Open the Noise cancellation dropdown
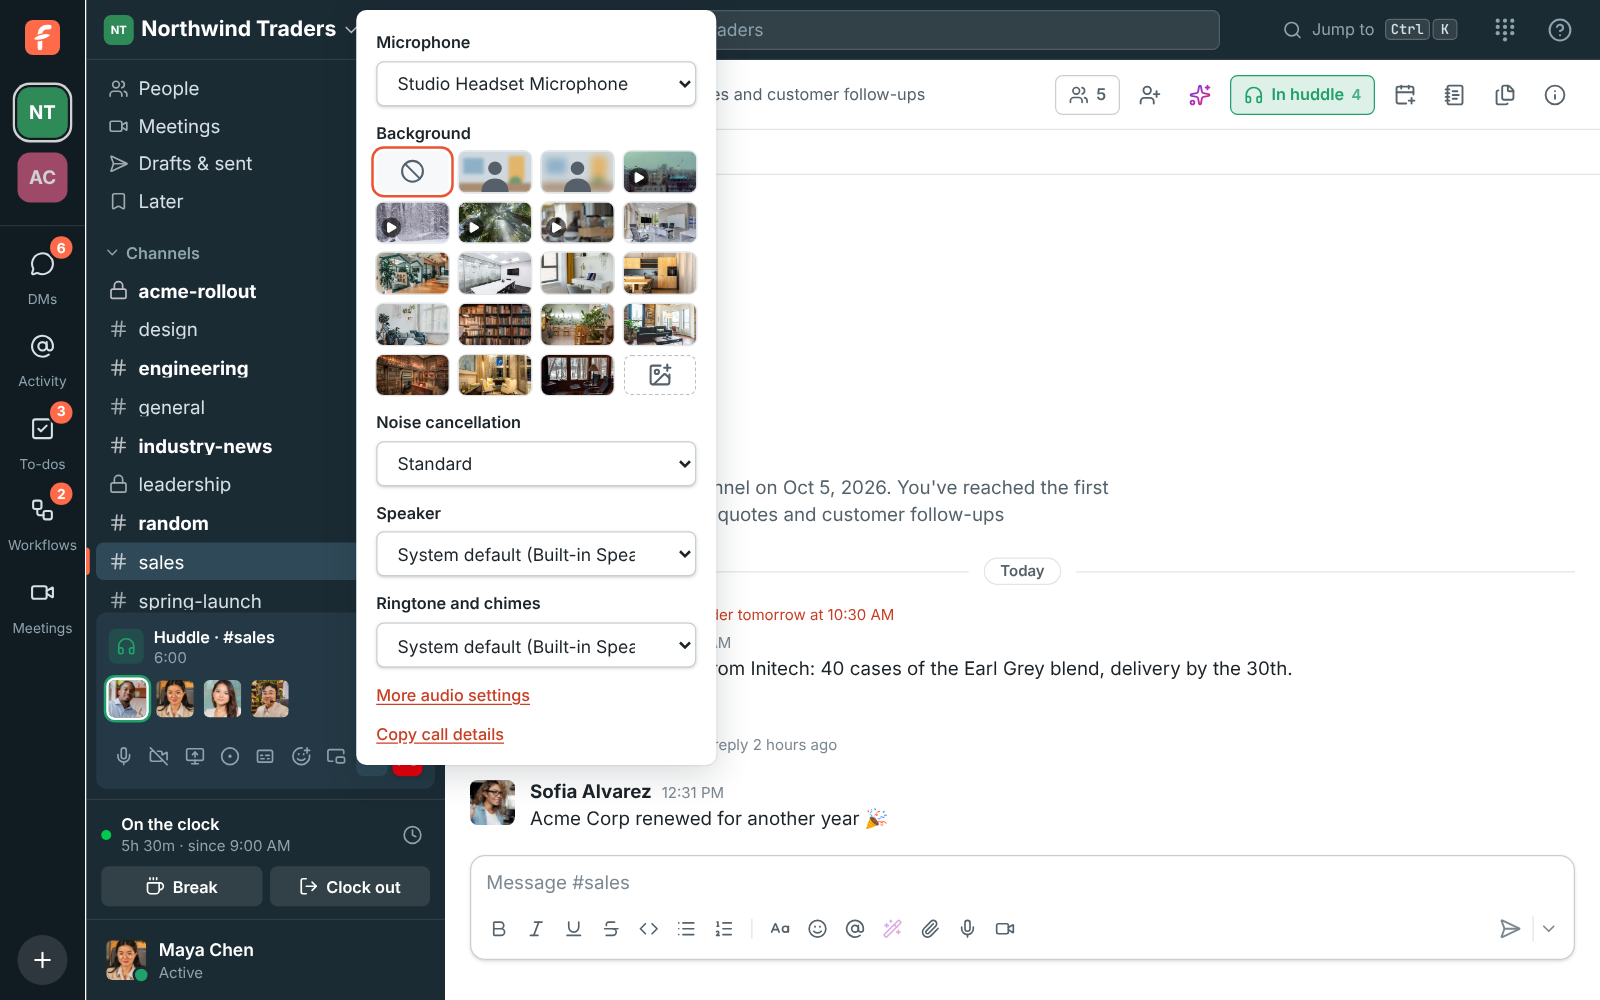This screenshot has width=1600, height=1000. [536, 464]
